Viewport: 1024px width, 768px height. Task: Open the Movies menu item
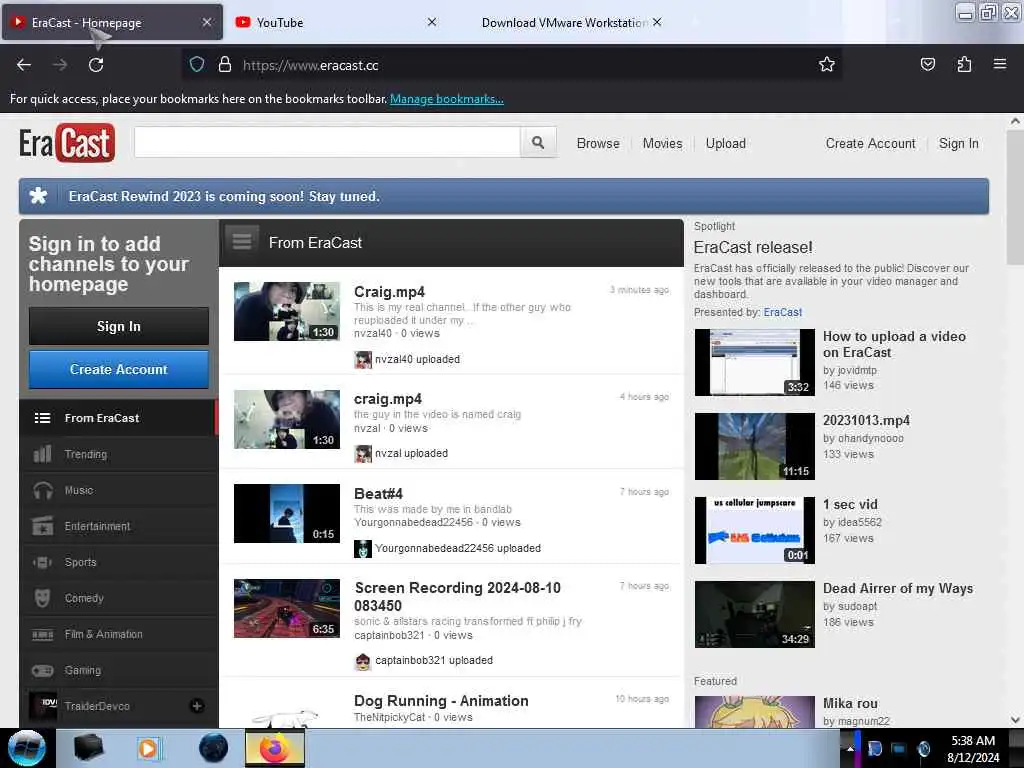tap(662, 143)
